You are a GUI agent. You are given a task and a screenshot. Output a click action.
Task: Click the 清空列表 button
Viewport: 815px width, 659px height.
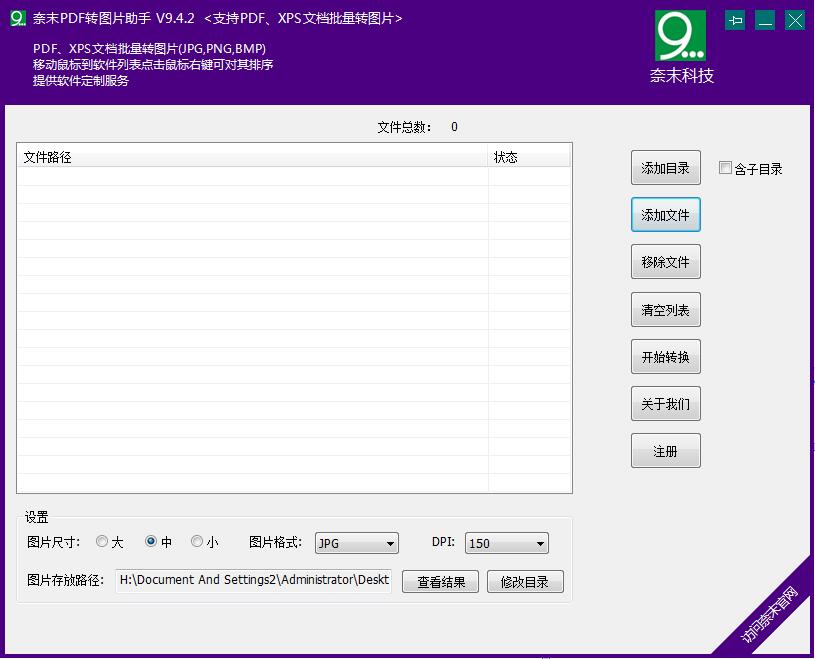click(x=665, y=310)
